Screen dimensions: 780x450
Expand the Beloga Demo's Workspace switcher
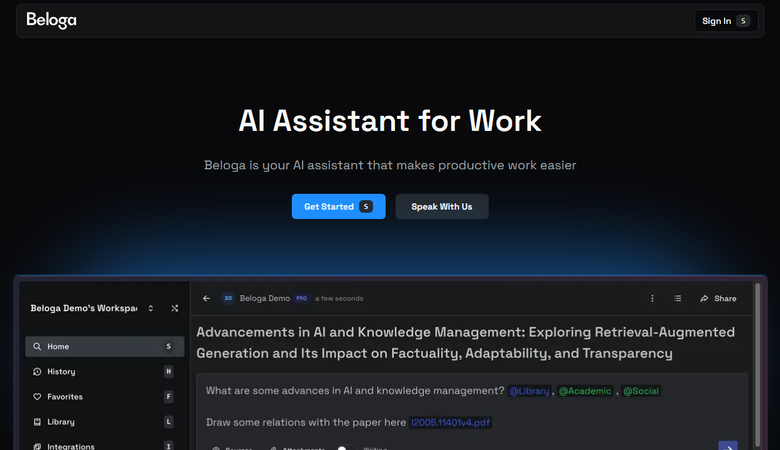(151, 309)
